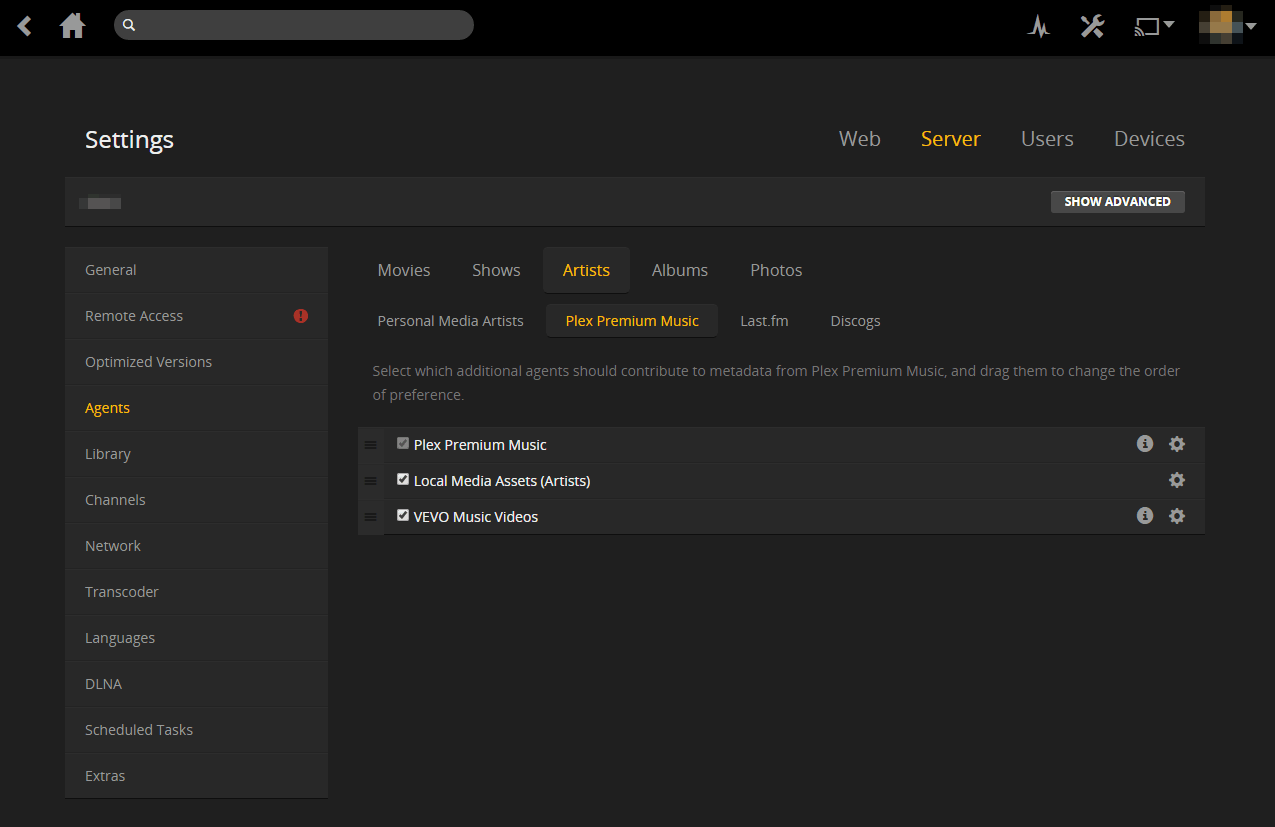The image size is (1275, 827).
Task: Select the Server settings tab
Action: pos(951,139)
